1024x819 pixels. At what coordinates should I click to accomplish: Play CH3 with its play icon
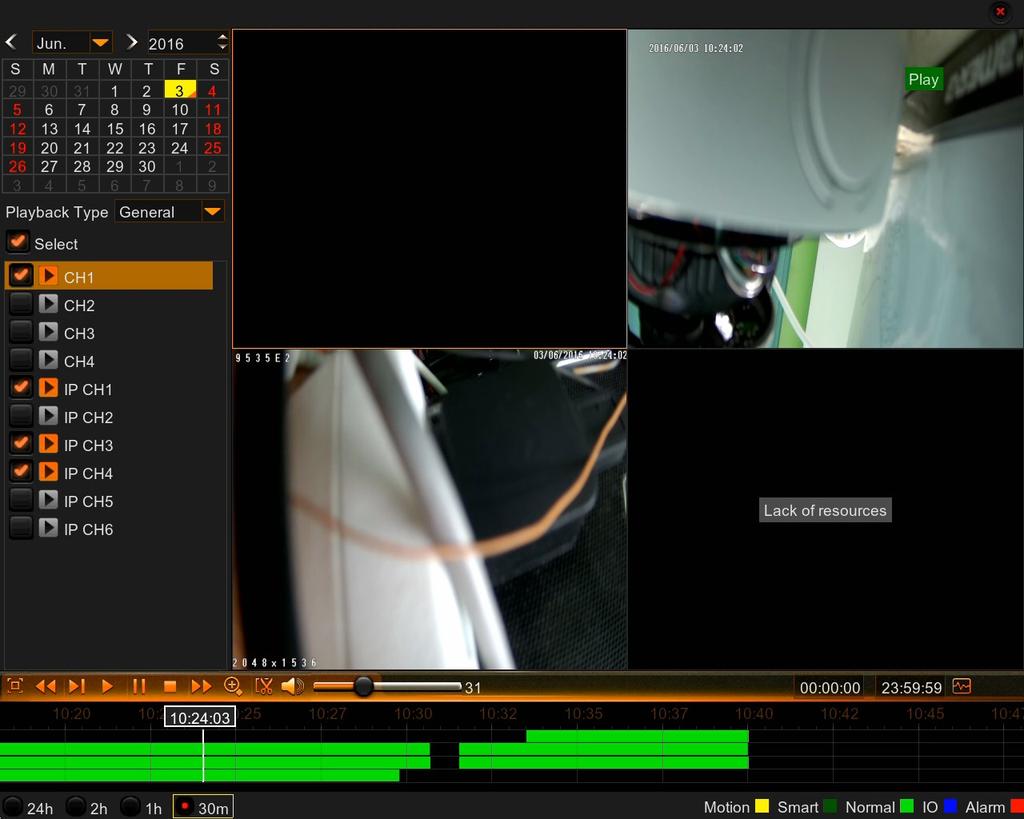48,332
